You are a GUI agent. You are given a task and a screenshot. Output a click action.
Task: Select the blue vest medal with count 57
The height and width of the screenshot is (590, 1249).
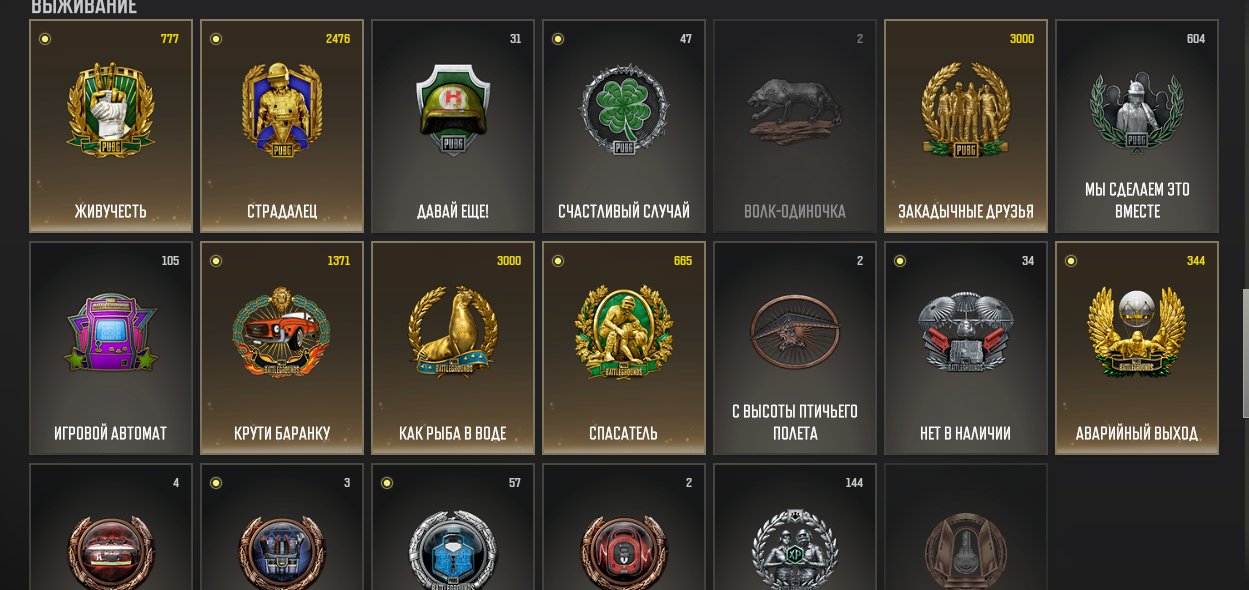pyautogui.click(x=453, y=527)
